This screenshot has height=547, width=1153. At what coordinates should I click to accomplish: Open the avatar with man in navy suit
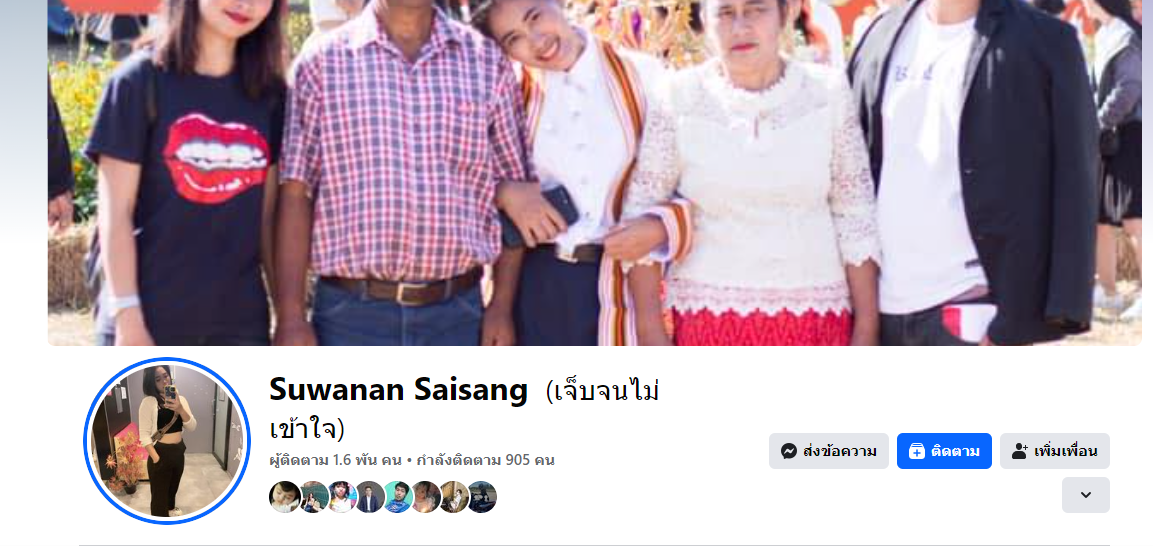click(370, 497)
